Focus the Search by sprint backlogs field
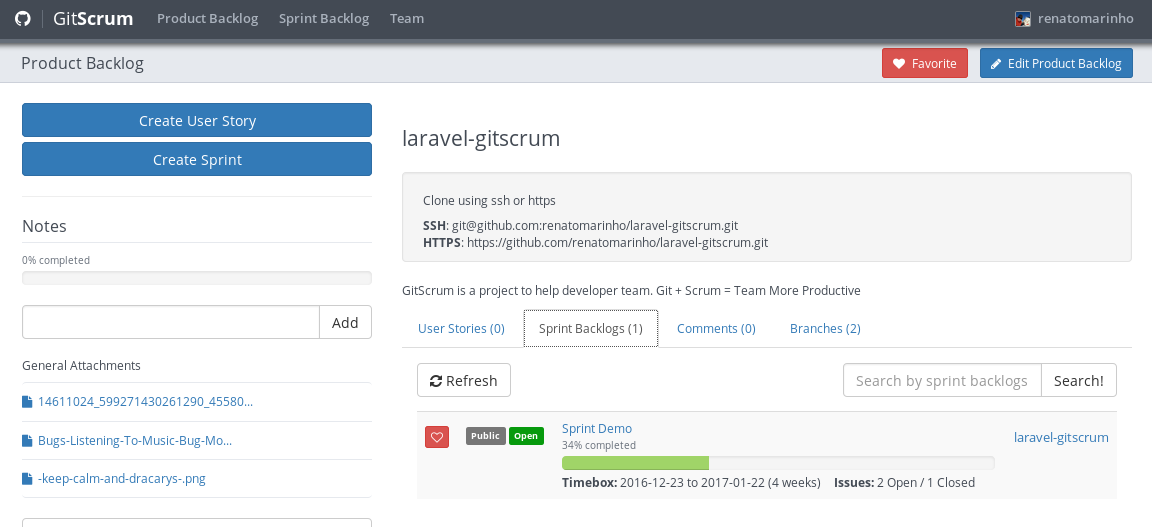The image size is (1152, 527). pyautogui.click(x=942, y=381)
